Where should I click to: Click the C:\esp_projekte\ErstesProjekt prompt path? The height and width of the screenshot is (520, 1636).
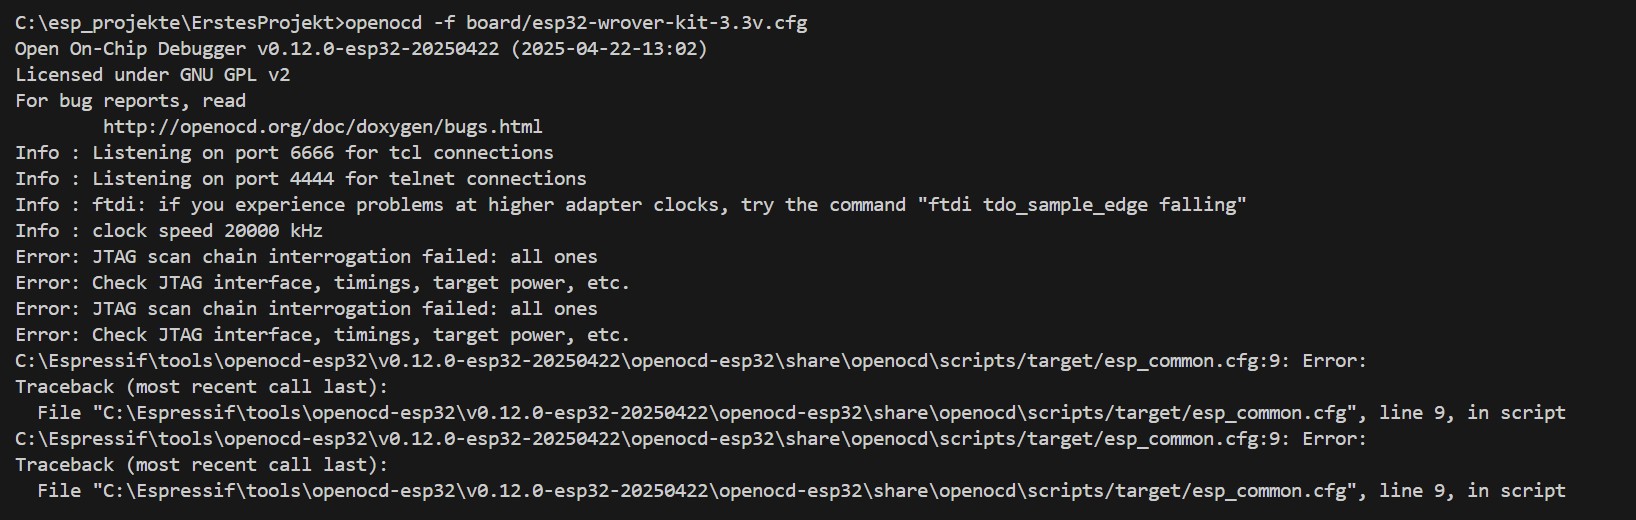[178, 23]
